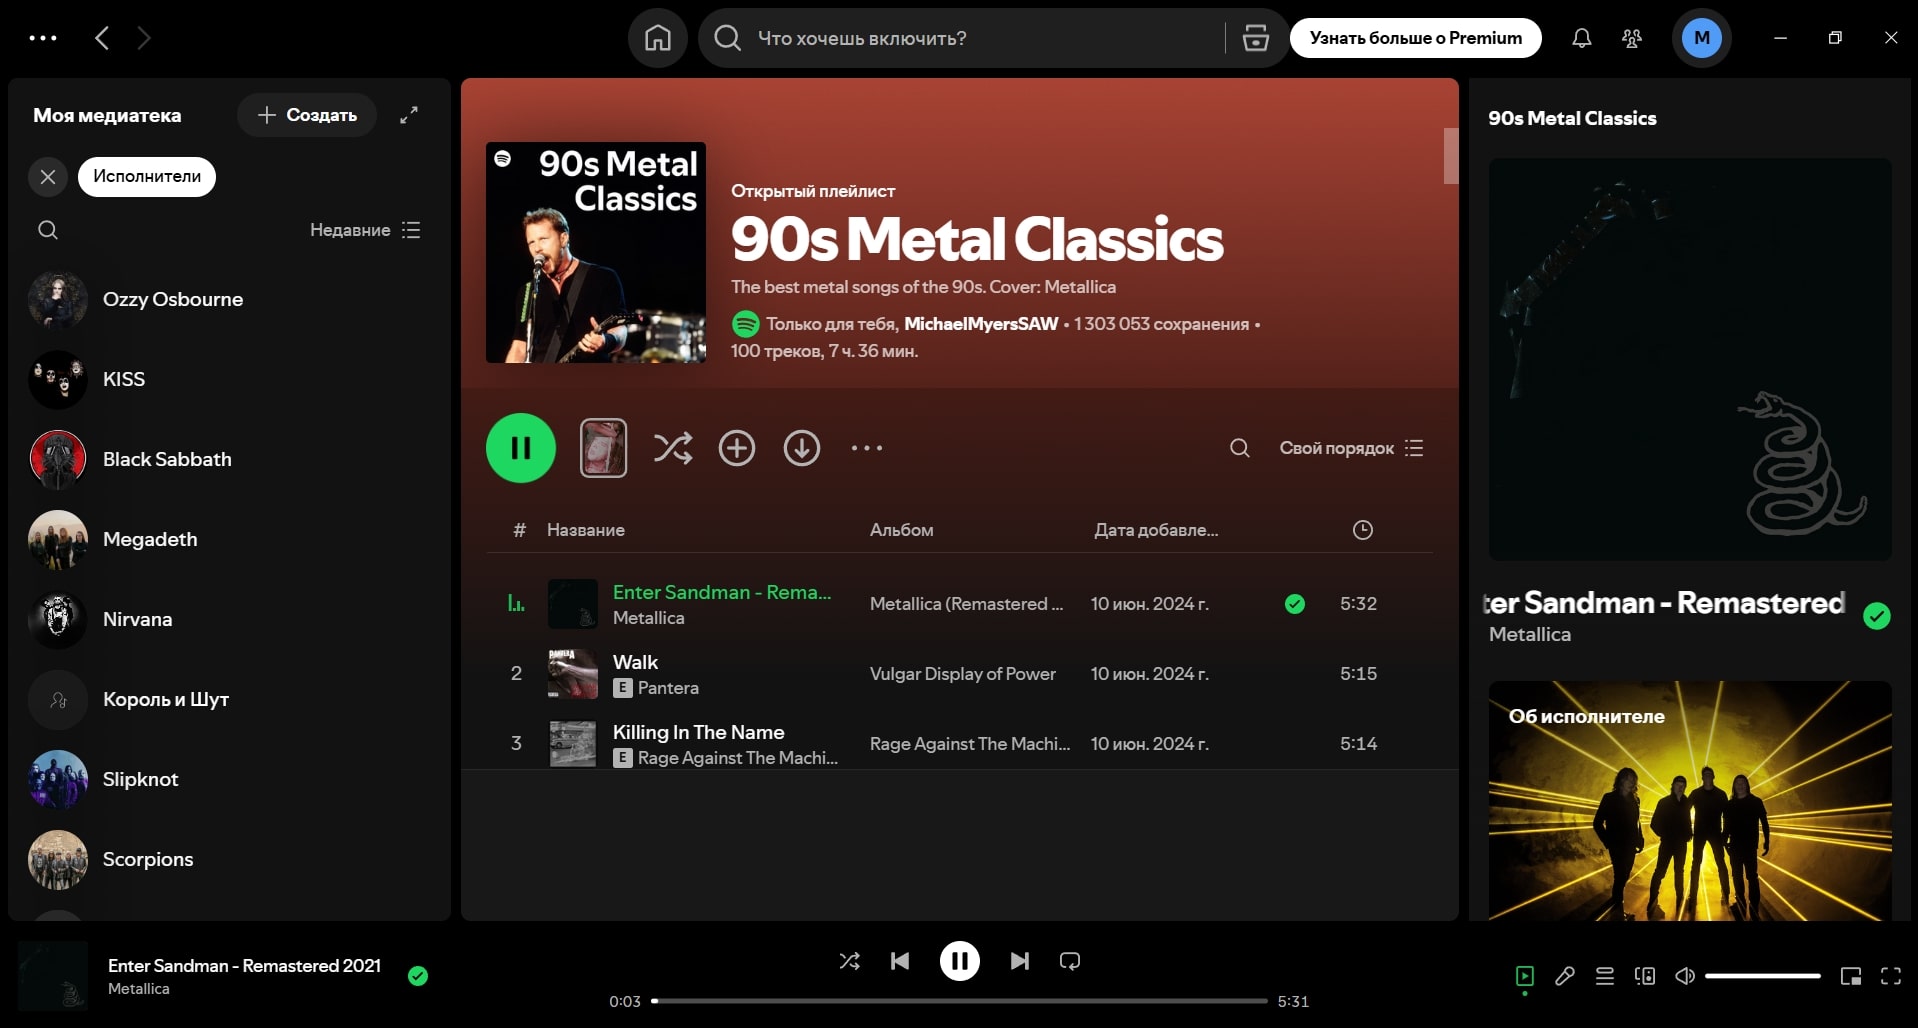Show lyrics with microphone icon
Viewport: 1918px width, 1028px height.
click(1564, 976)
